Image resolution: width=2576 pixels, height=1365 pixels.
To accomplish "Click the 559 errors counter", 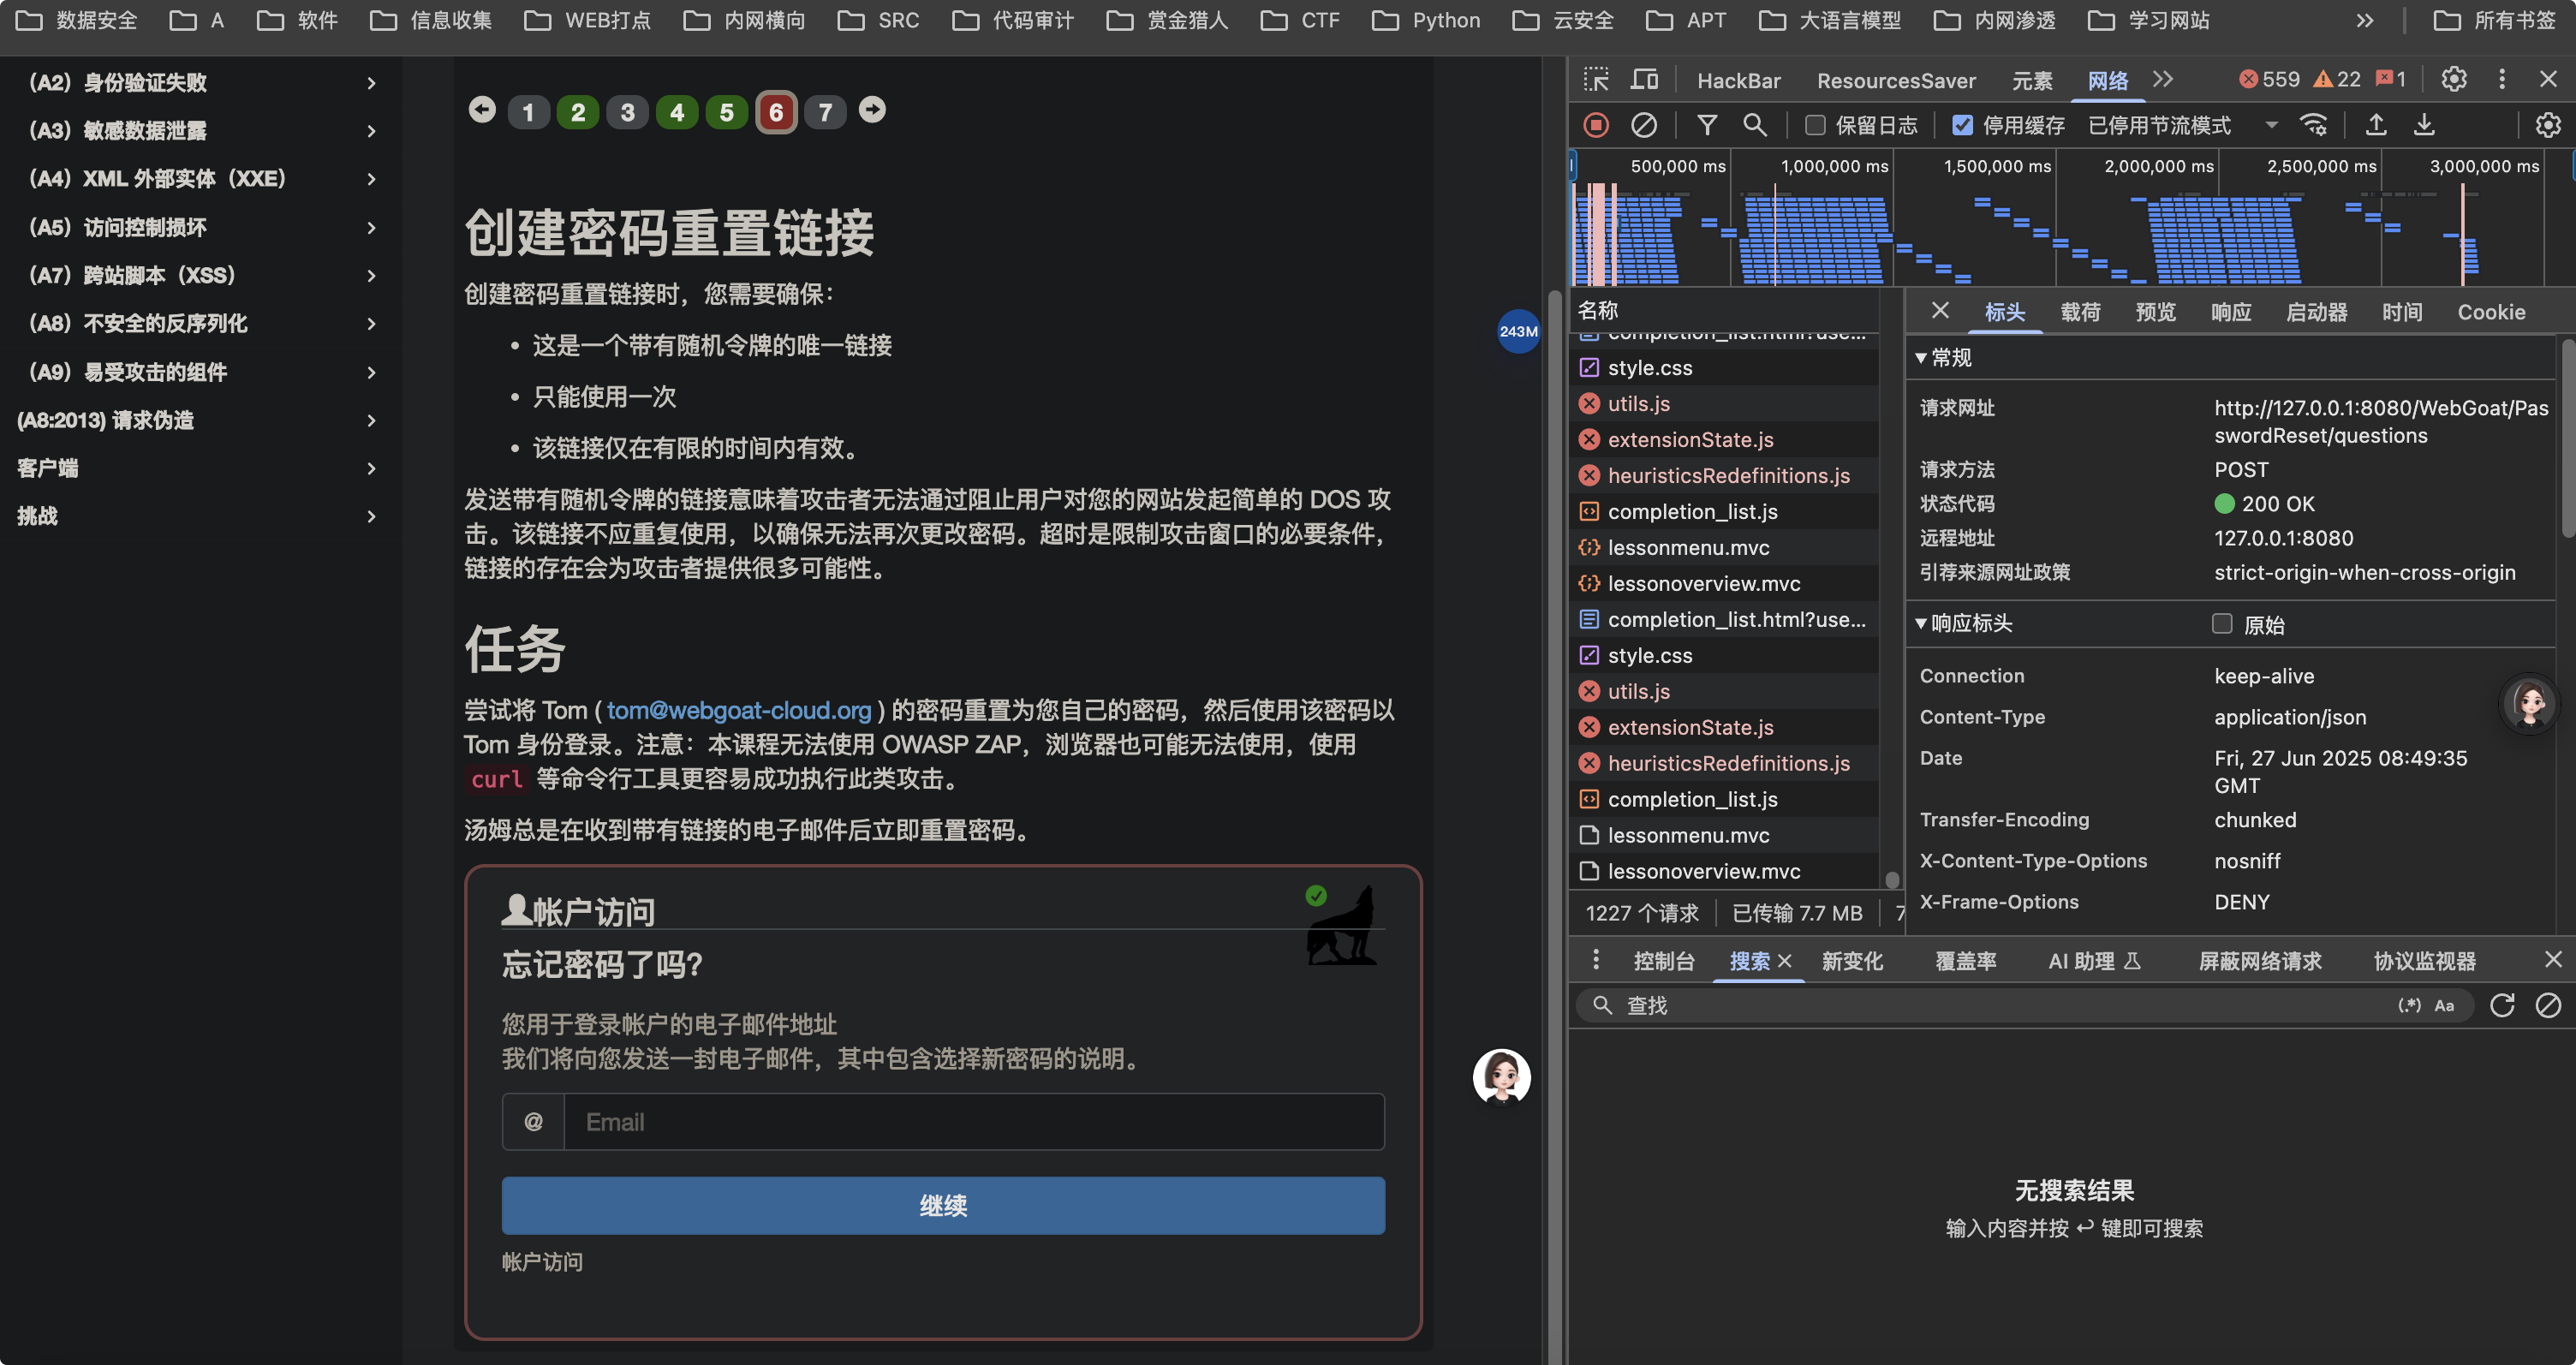I will click(2268, 80).
